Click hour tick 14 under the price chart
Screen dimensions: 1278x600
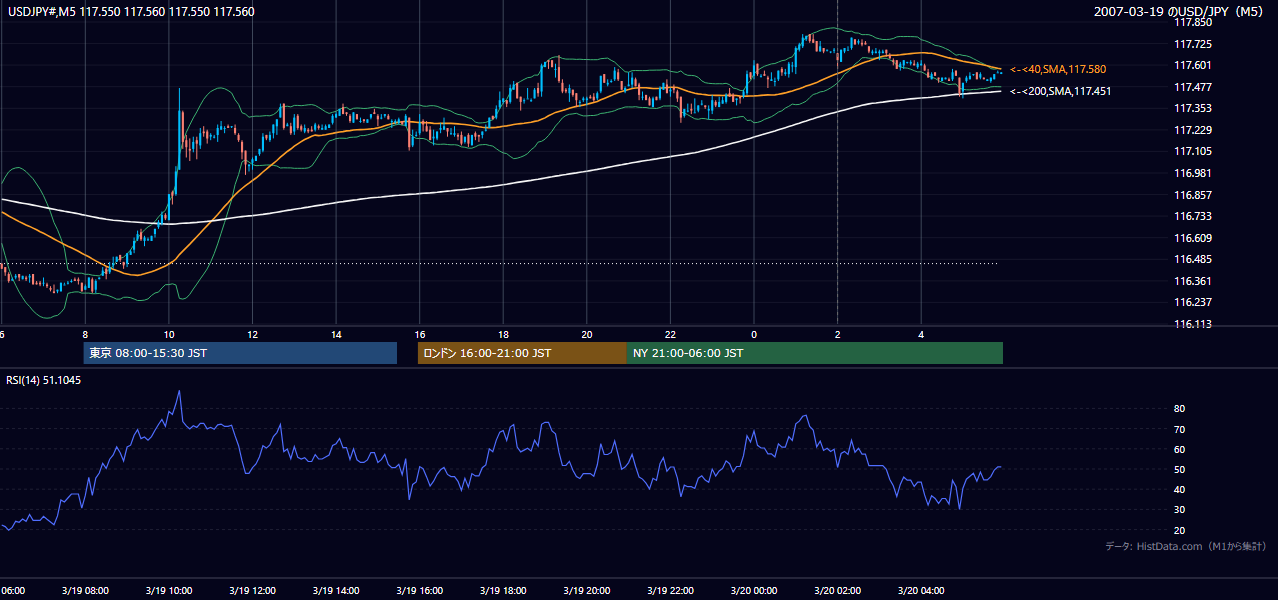(x=336, y=334)
